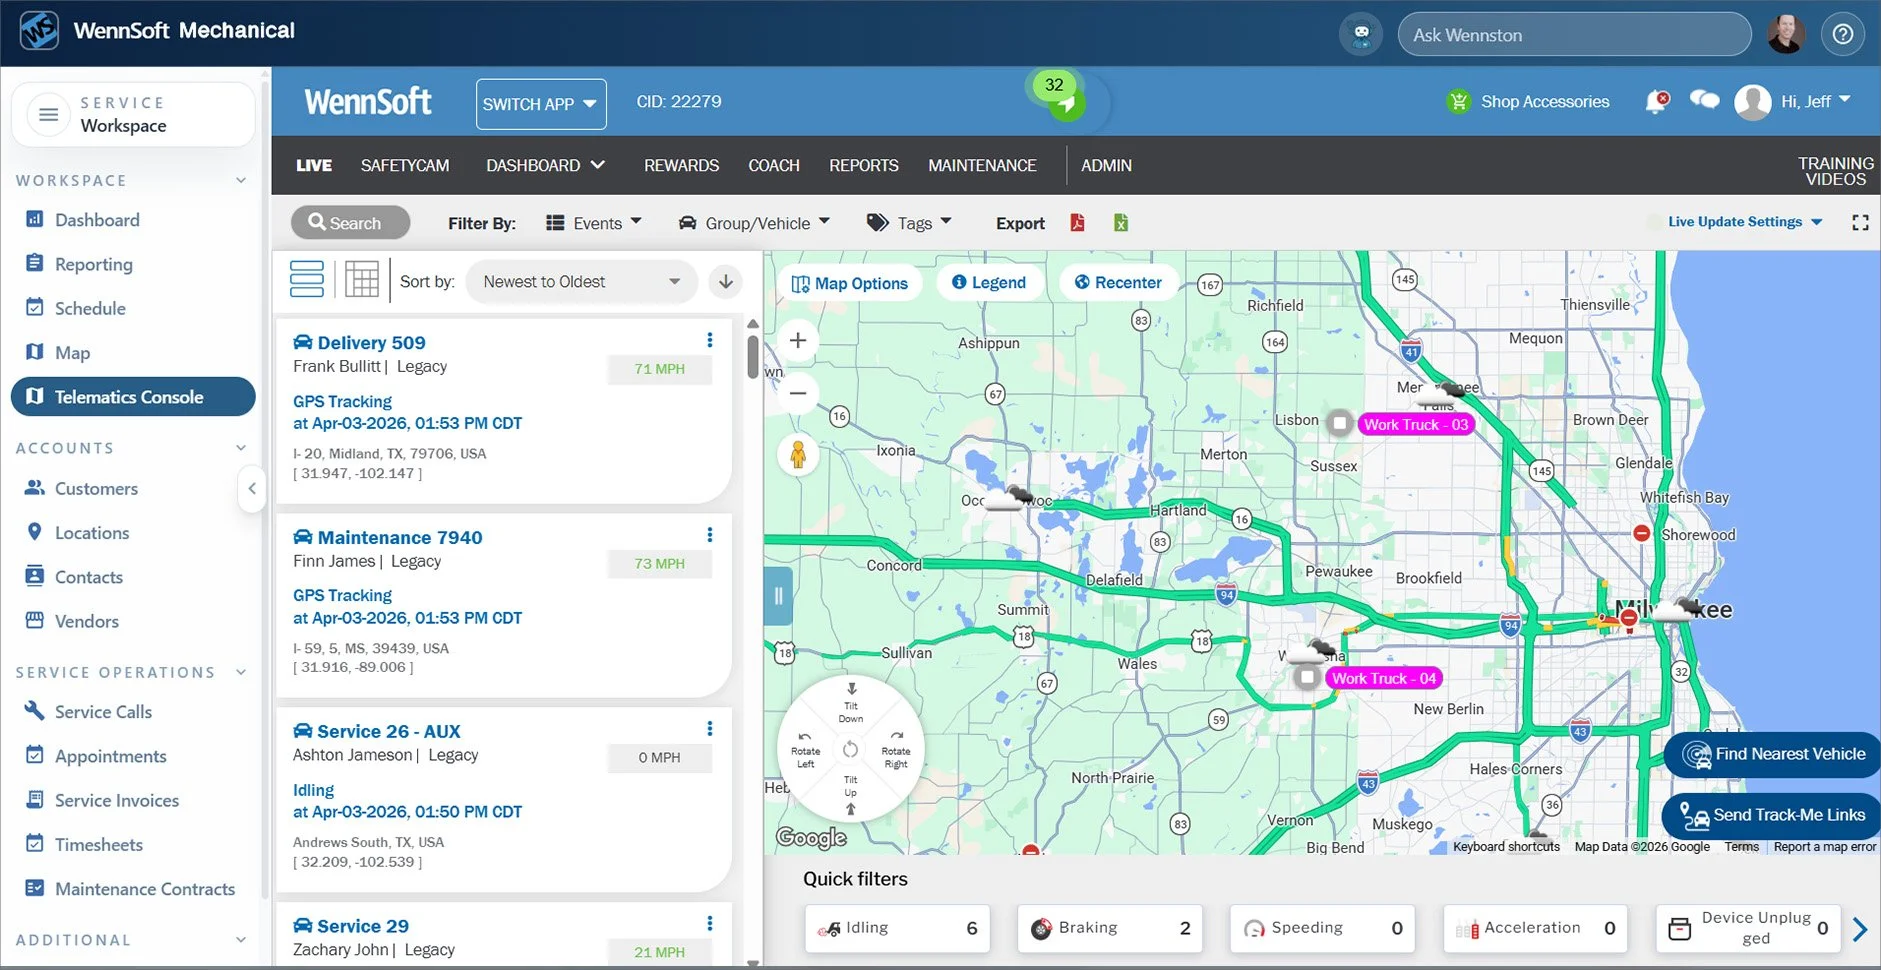Open the help question mark icon

1843,35
